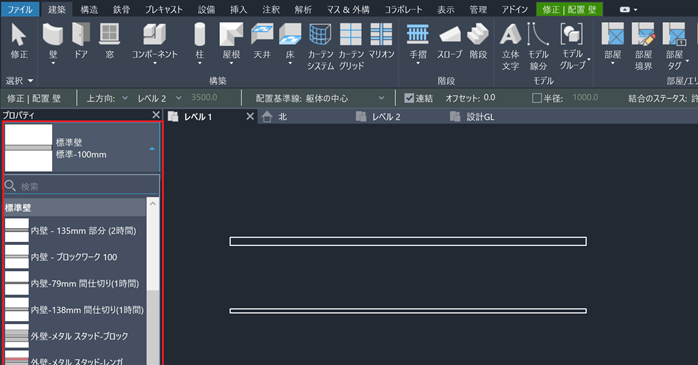Choose wall type 内壁 - 135mm 部分 (2時間)
698x365 pixels.
pos(74,230)
